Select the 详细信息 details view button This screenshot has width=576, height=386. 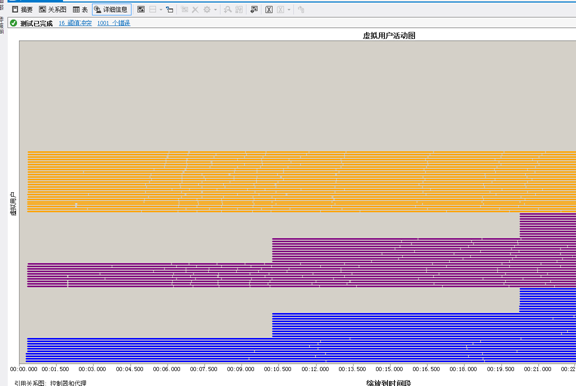[x=111, y=10]
